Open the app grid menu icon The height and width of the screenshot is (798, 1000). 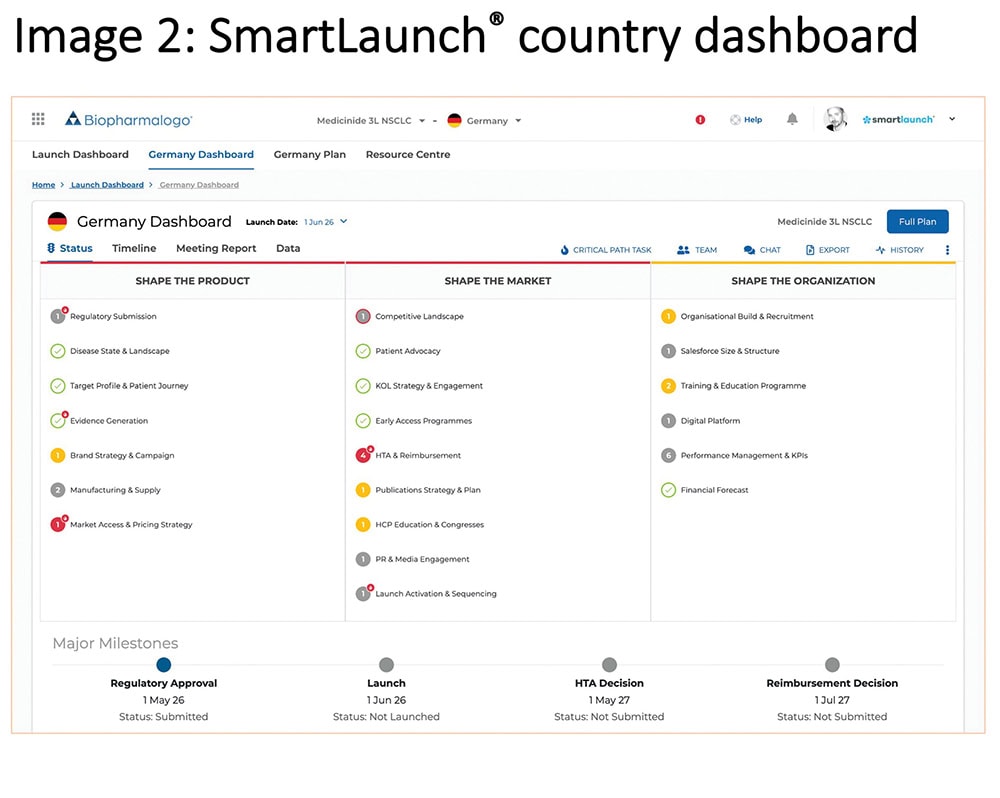pyautogui.click(x=38, y=119)
